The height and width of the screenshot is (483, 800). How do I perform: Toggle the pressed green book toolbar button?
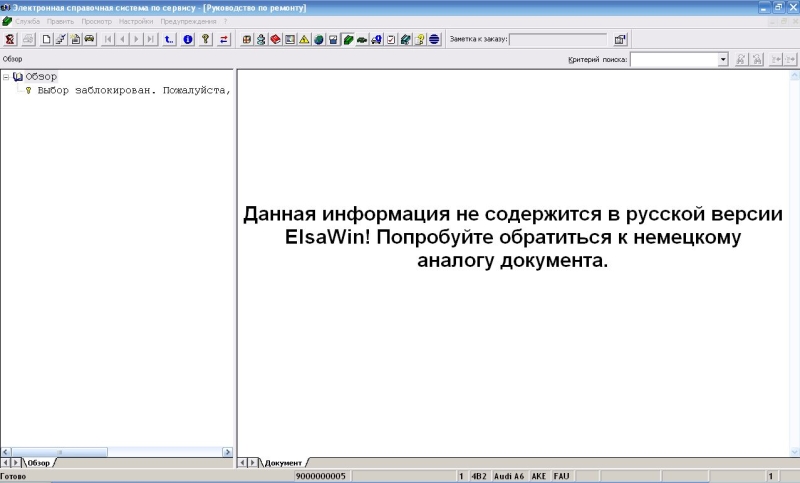347,39
